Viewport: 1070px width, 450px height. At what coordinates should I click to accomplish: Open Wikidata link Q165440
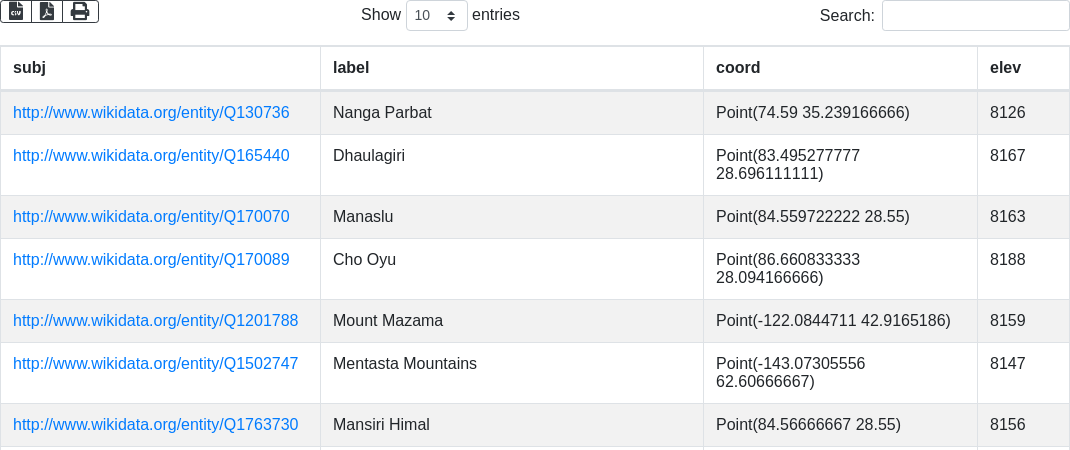151,156
